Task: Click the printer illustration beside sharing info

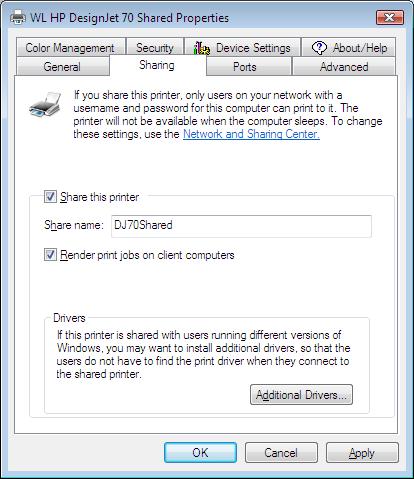Action: (x=45, y=104)
